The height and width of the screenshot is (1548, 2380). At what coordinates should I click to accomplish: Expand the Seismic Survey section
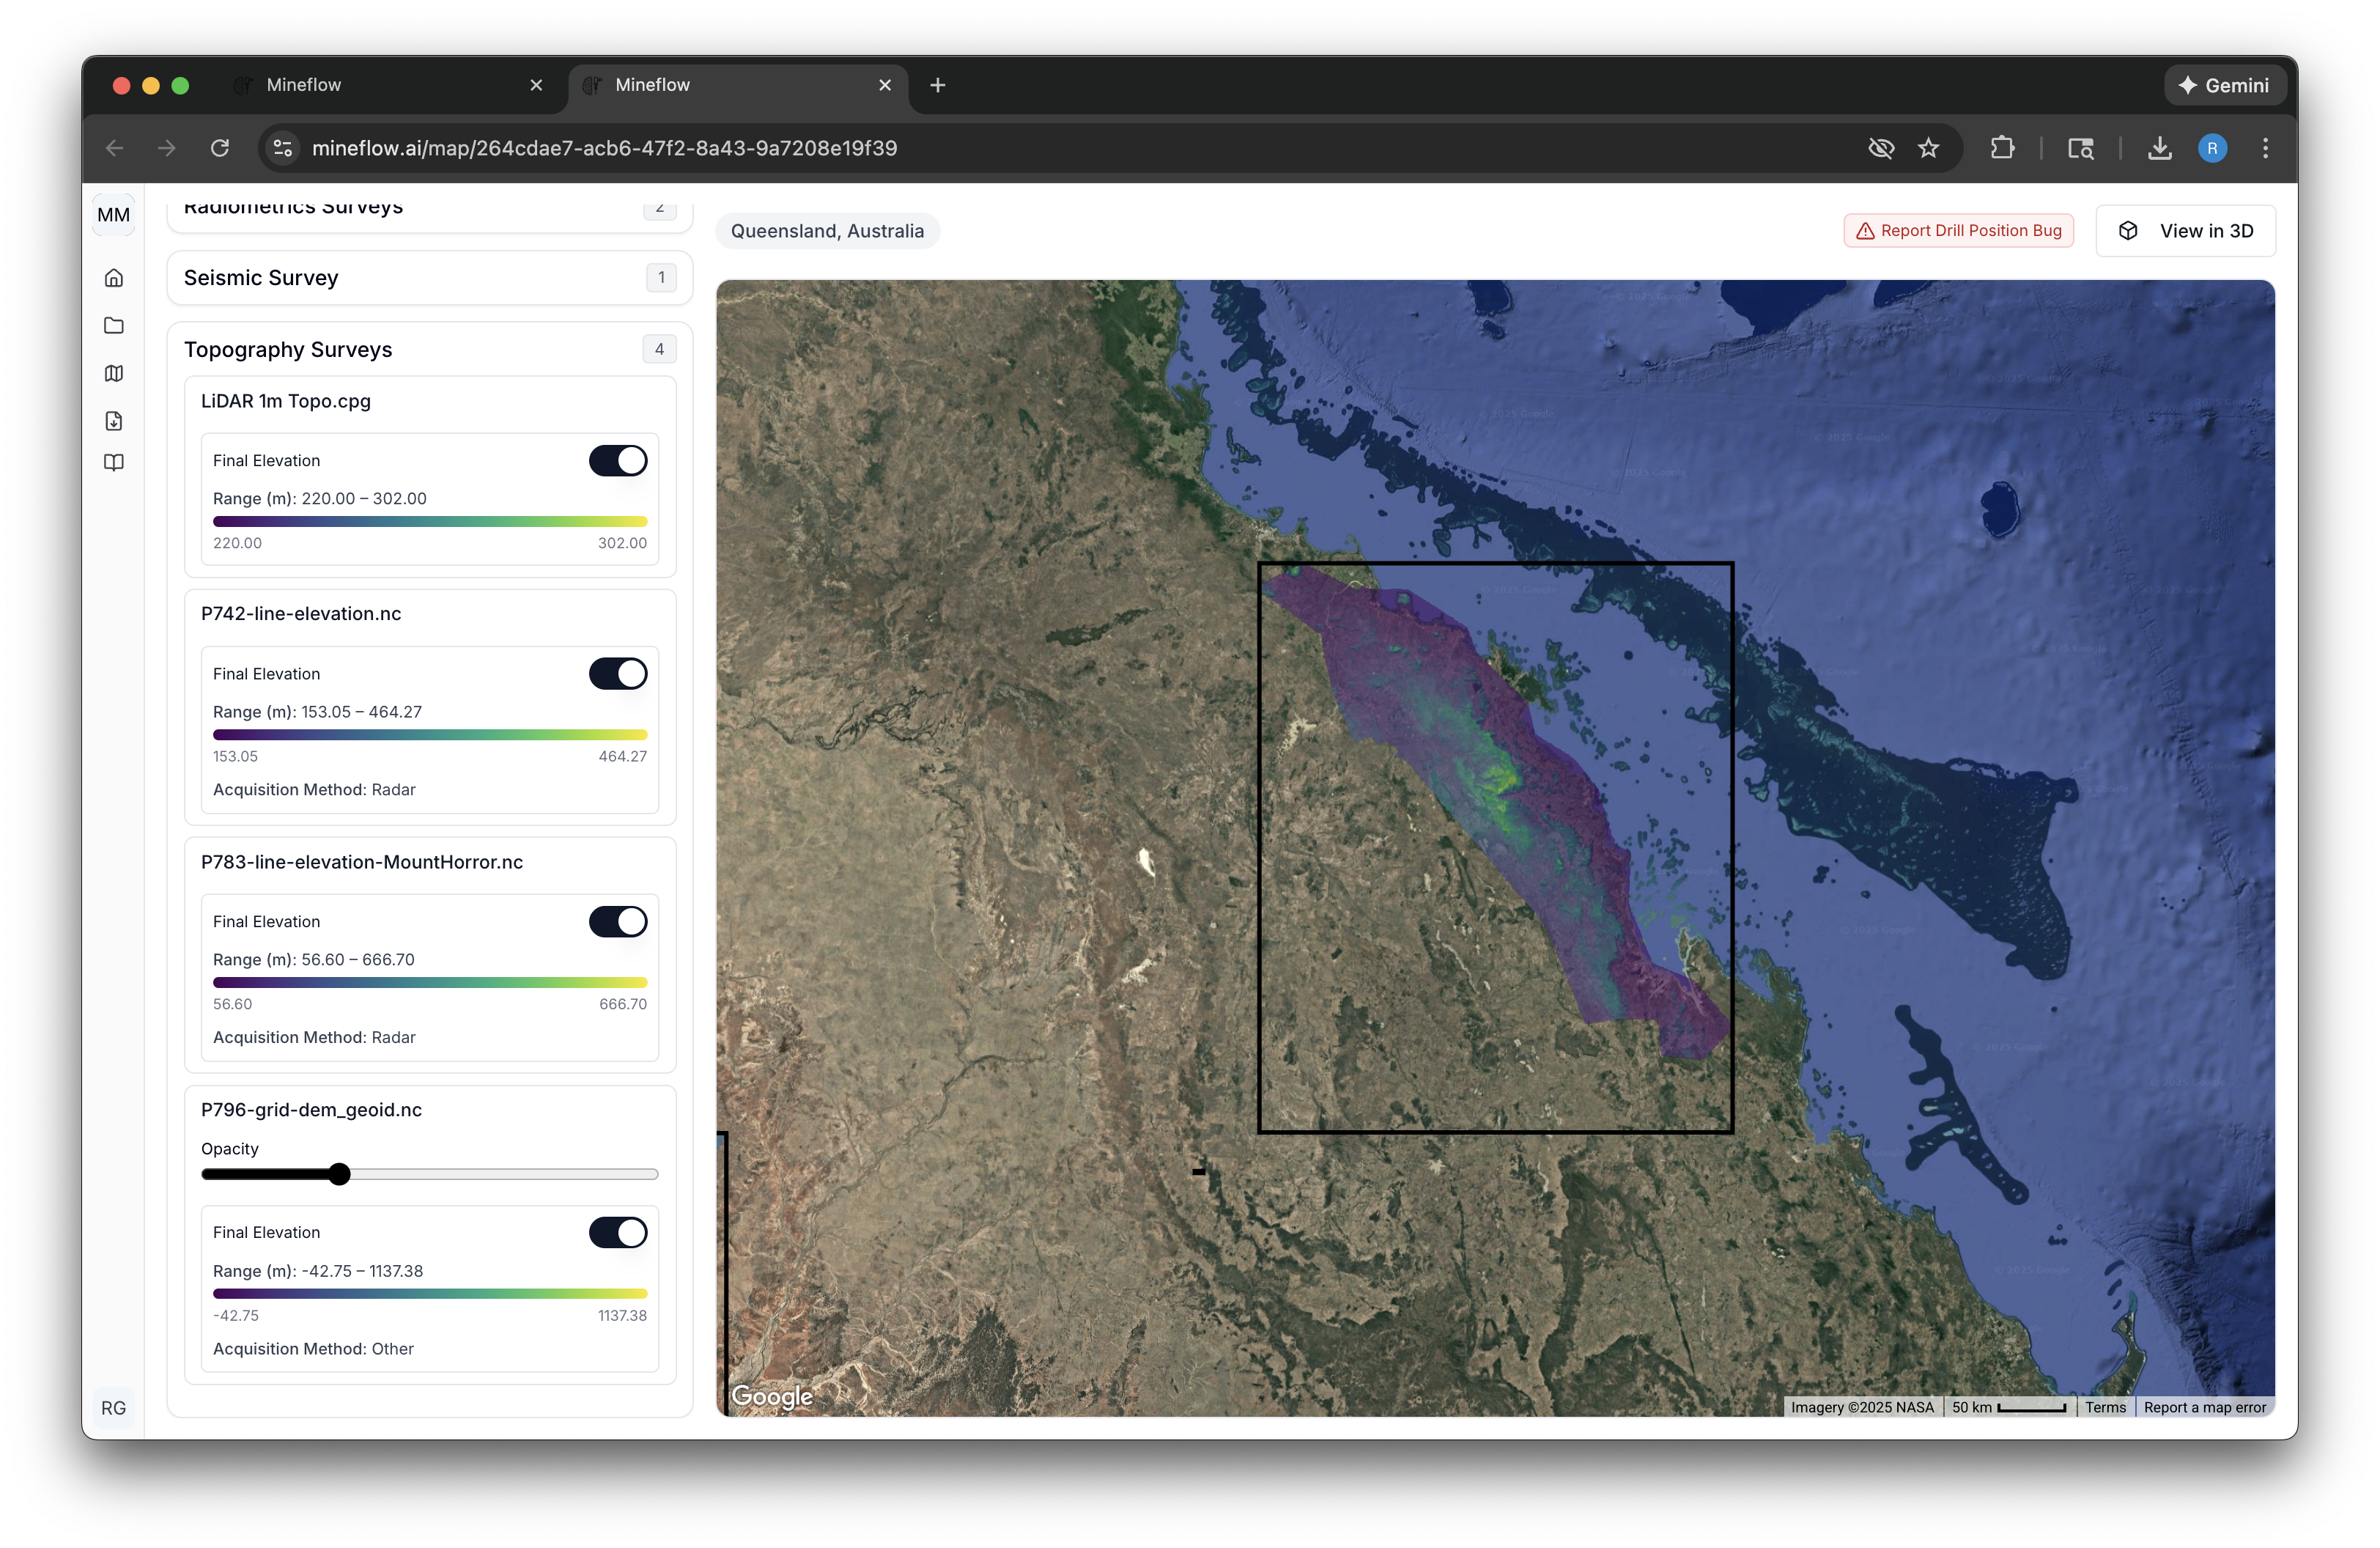430,277
